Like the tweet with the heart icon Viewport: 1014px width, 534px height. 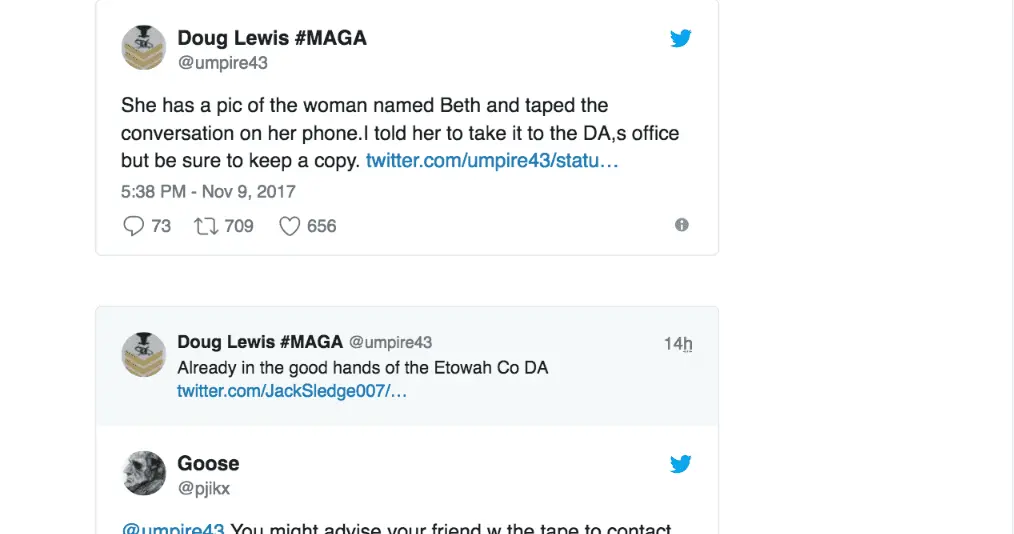[290, 226]
